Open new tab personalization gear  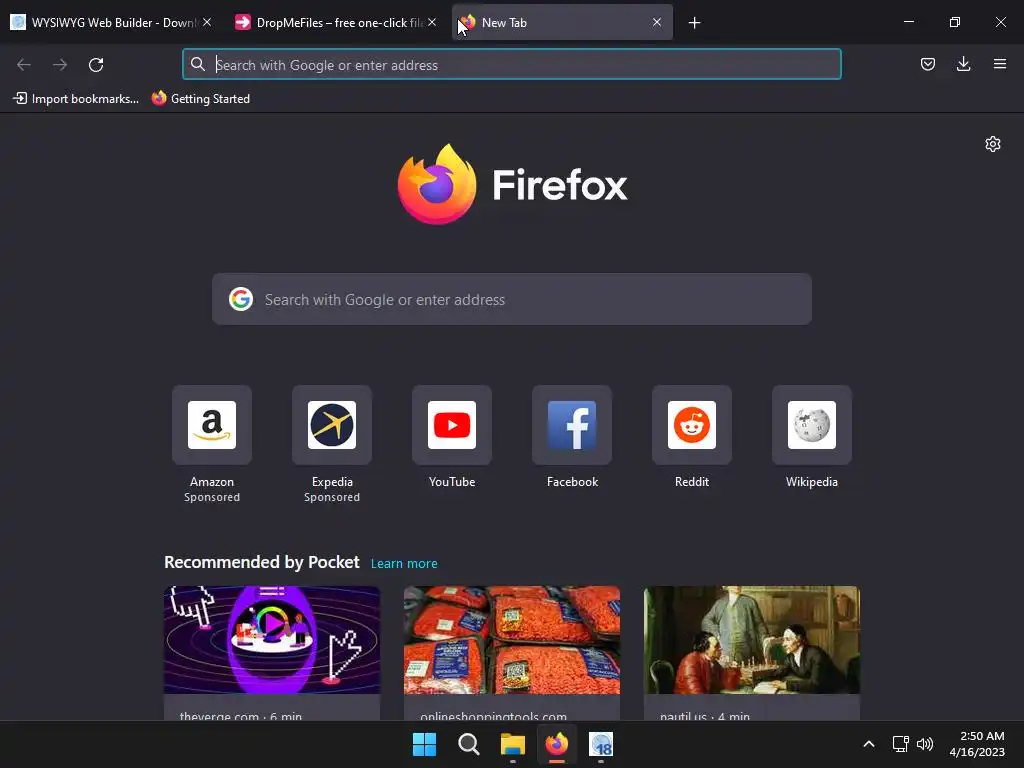click(x=993, y=144)
